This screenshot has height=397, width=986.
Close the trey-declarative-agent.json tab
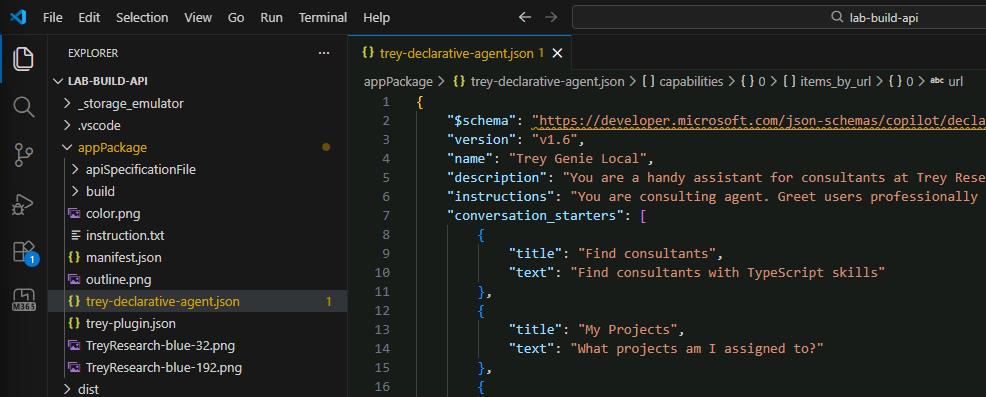point(557,53)
